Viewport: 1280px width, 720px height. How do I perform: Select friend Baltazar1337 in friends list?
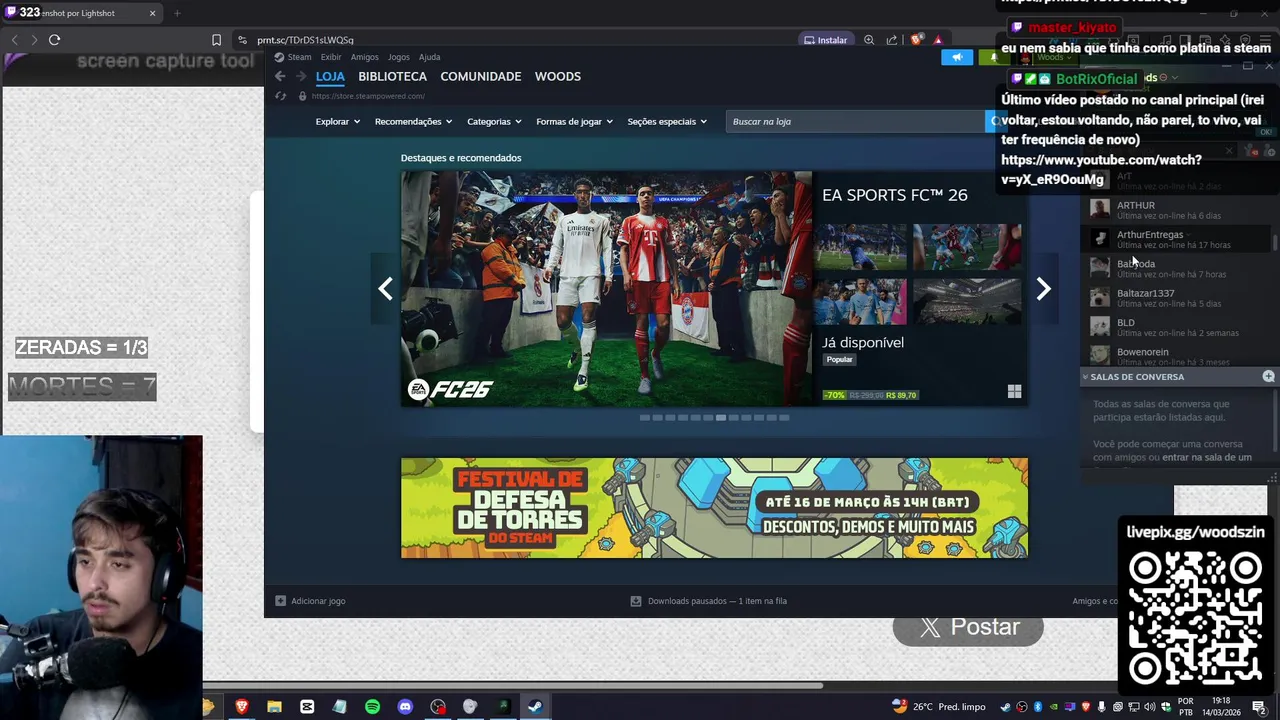coord(1180,298)
